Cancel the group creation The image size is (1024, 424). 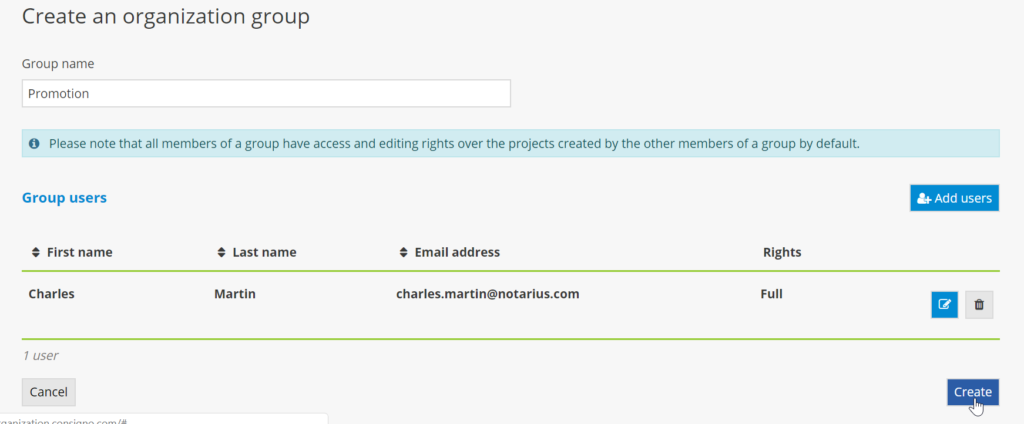point(48,392)
